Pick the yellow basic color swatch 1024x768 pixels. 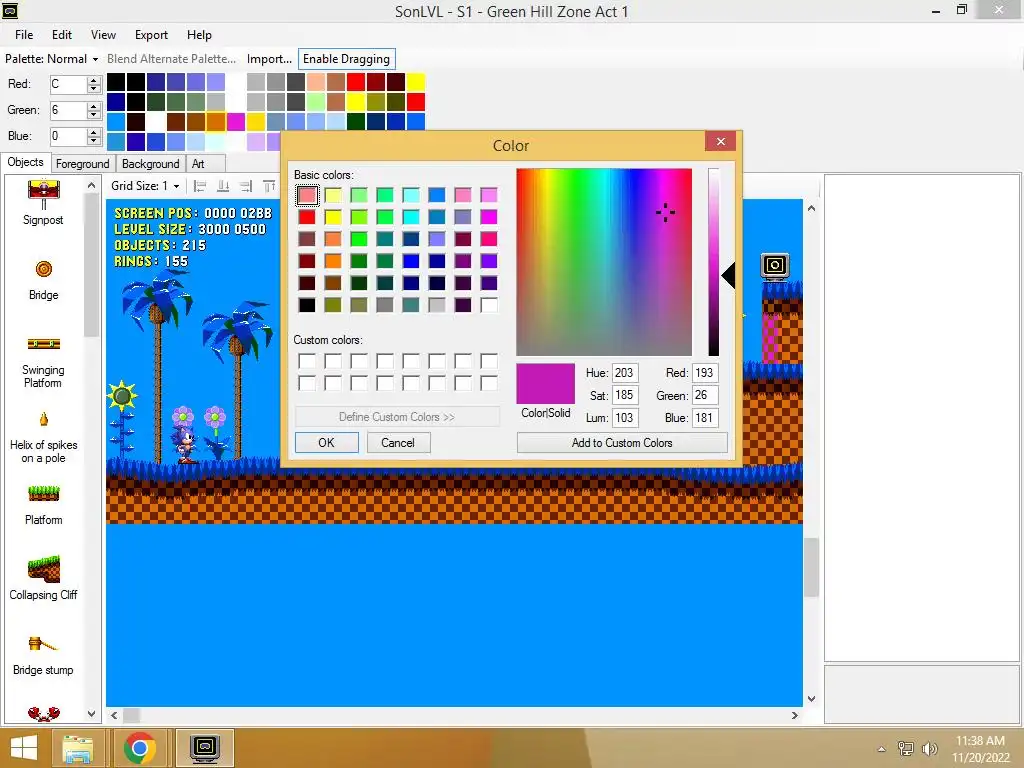(x=333, y=217)
